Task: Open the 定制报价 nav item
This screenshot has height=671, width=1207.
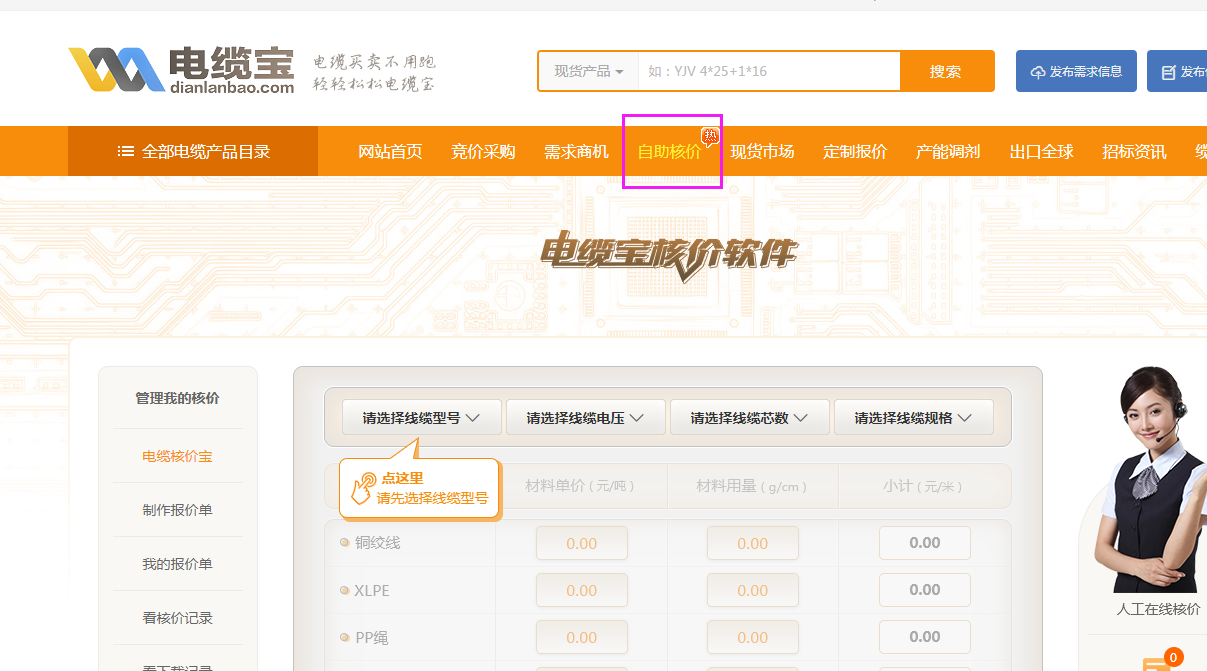Action: (x=855, y=151)
